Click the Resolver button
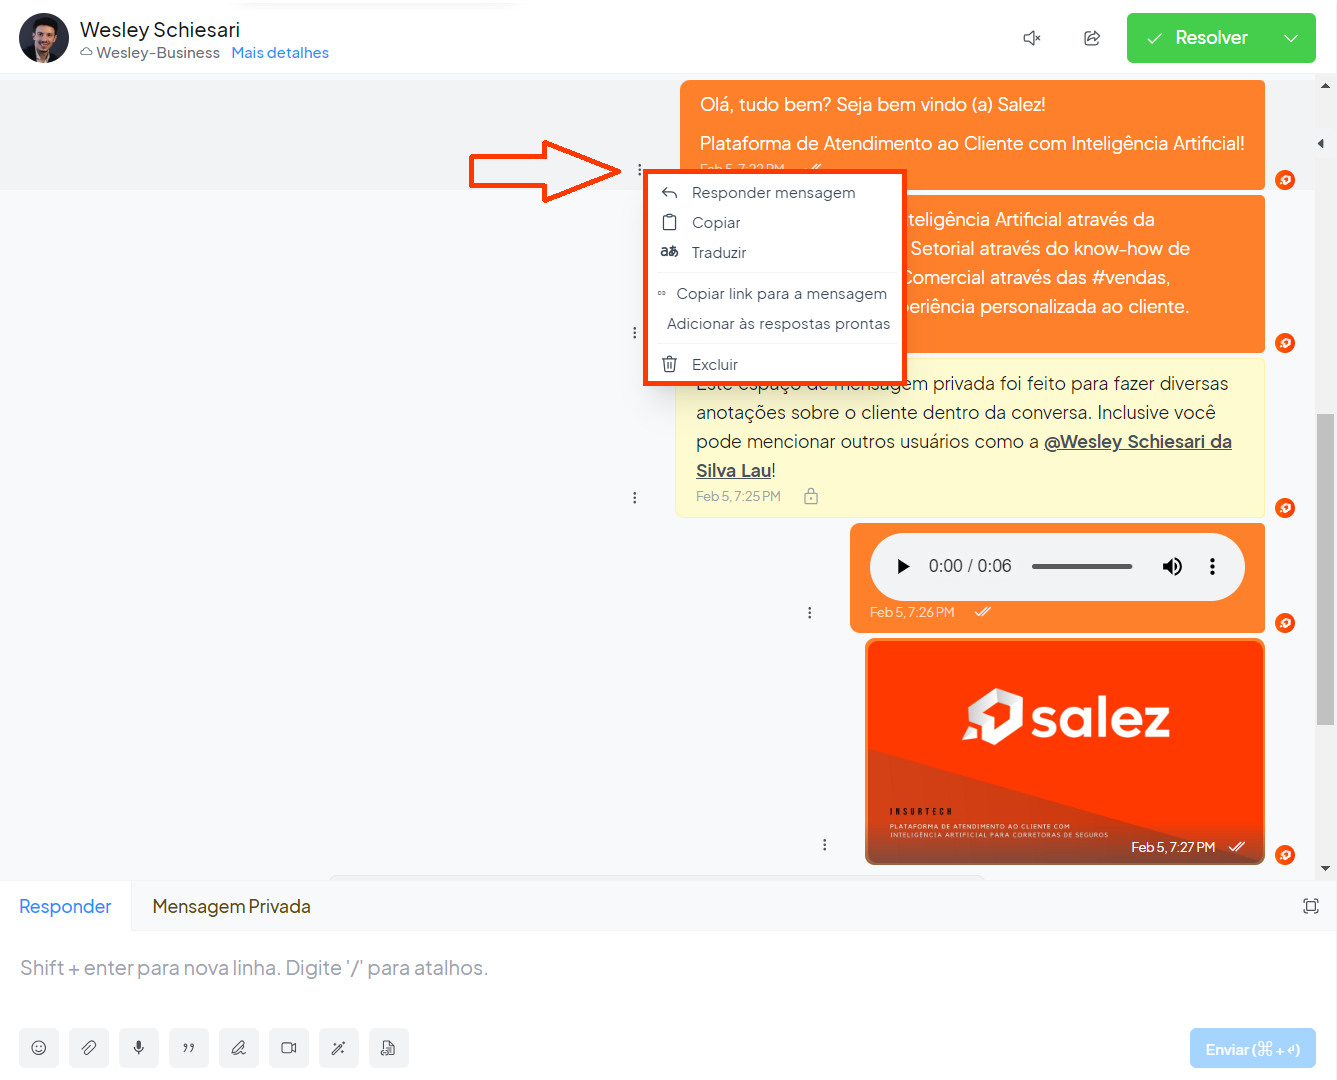The width and height of the screenshot is (1337, 1080). click(1197, 38)
